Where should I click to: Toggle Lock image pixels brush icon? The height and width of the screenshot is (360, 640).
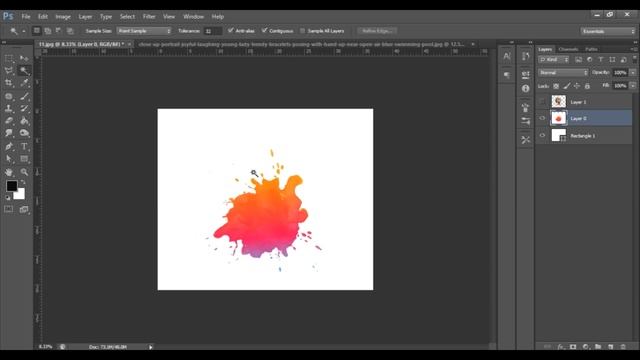coord(567,86)
